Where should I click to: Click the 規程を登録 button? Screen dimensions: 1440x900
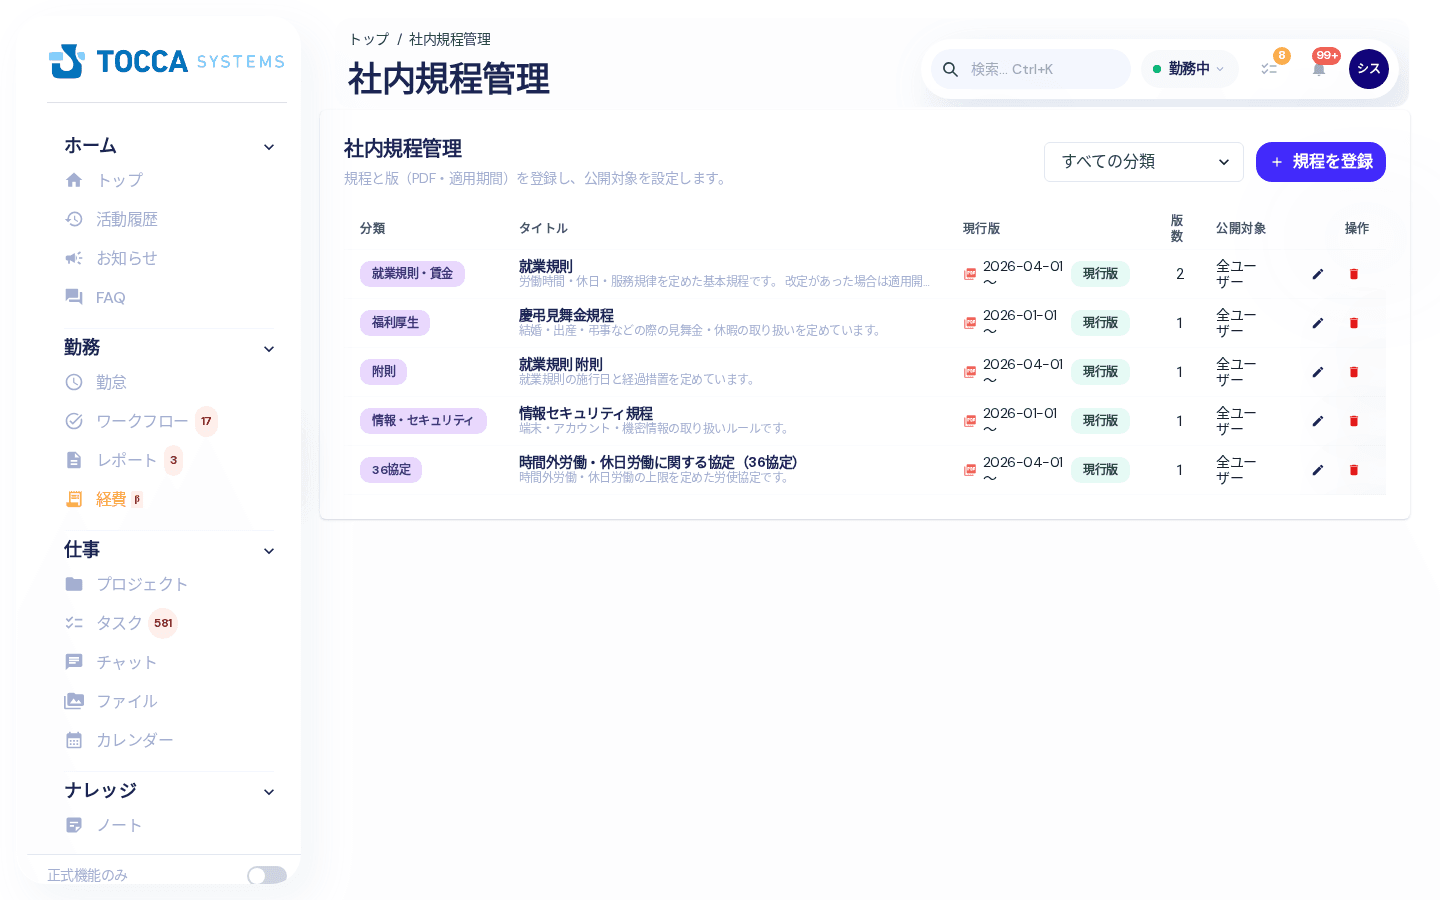pos(1321,162)
